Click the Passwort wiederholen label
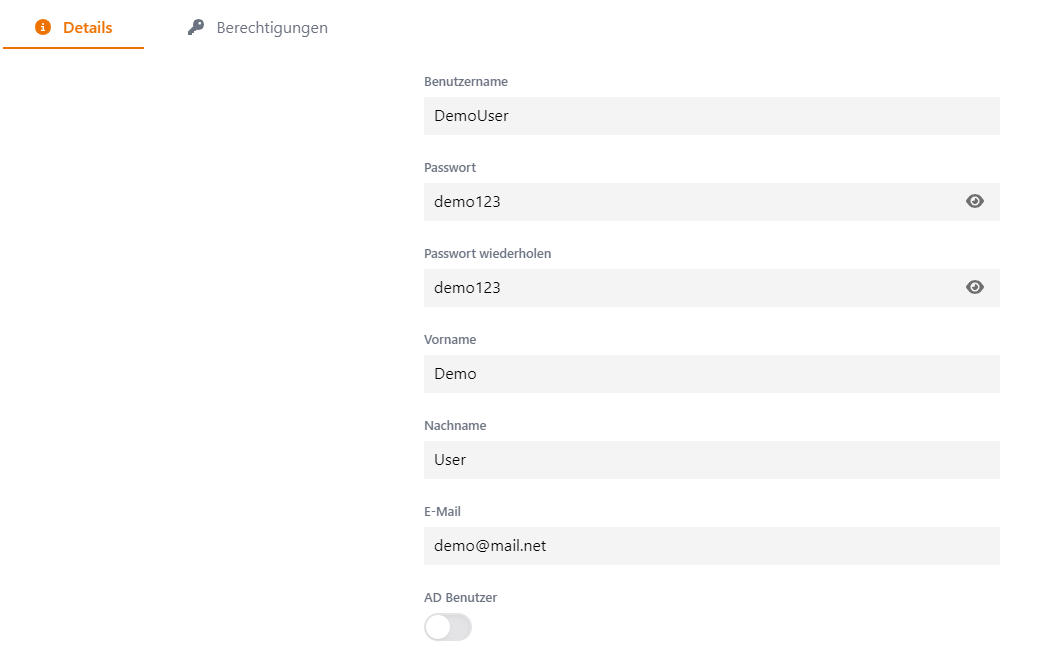The image size is (1047, 662). (x=487, y=253)
